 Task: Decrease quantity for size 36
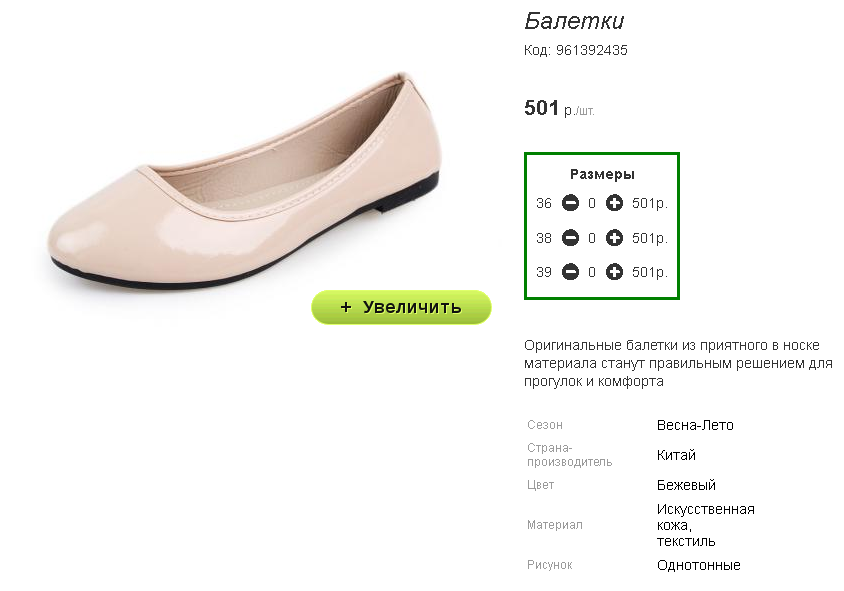570,204
